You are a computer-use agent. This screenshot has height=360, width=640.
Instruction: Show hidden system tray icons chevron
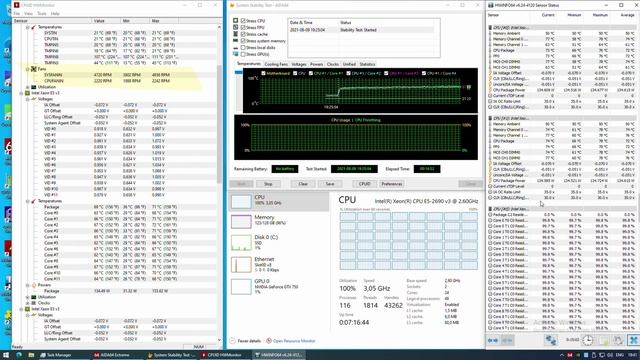(562, 355)
